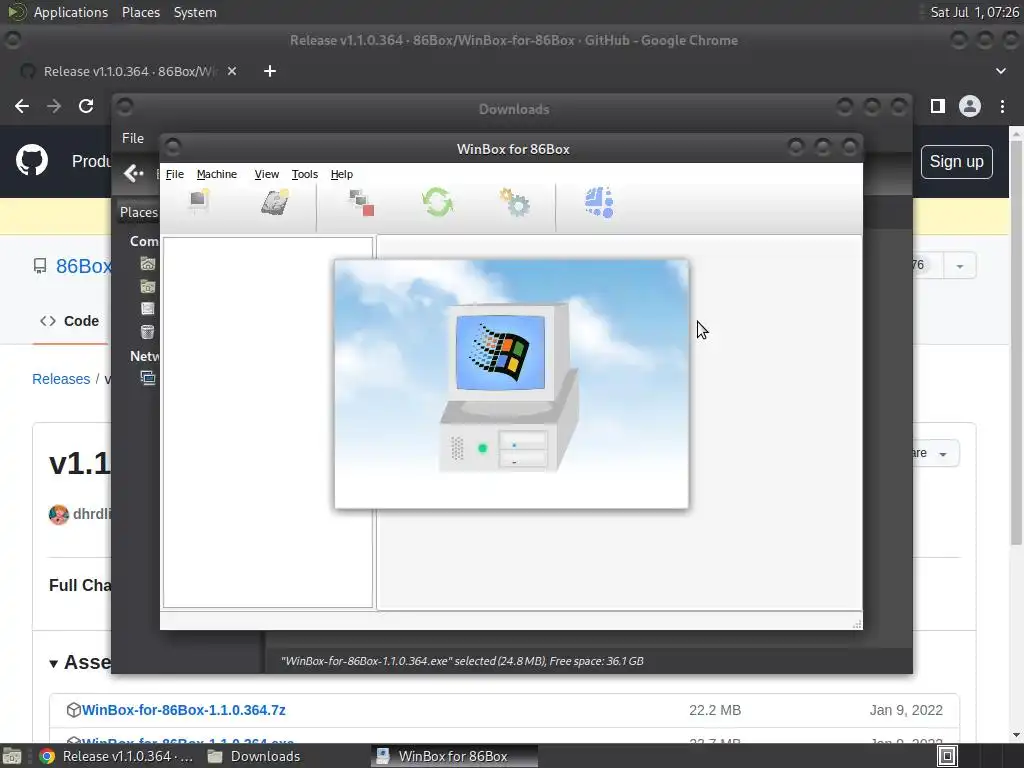Image resolution: width=1024 pixels, height=768 pixels.
Task: Click Show Desktop icon in bottom panel
Action: click(x=12, y=756)
